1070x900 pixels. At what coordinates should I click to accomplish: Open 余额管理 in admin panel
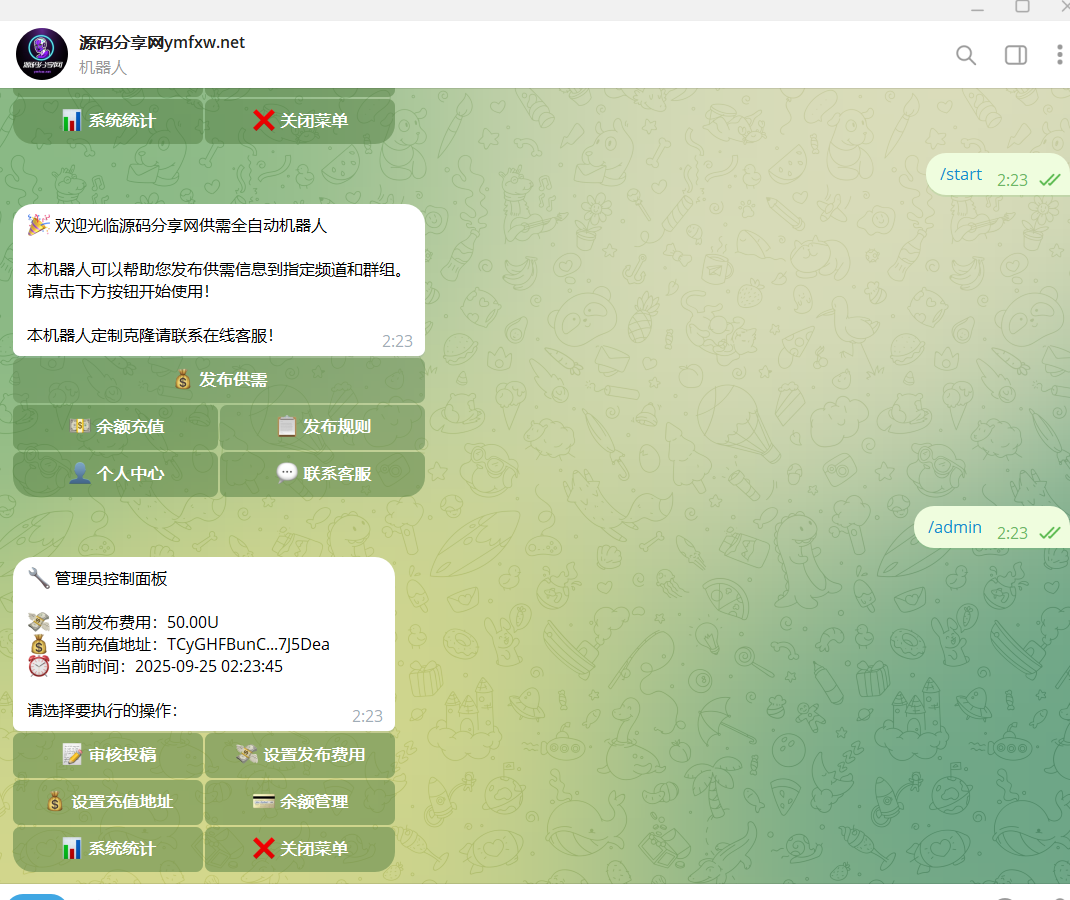(x=300, y=802)
